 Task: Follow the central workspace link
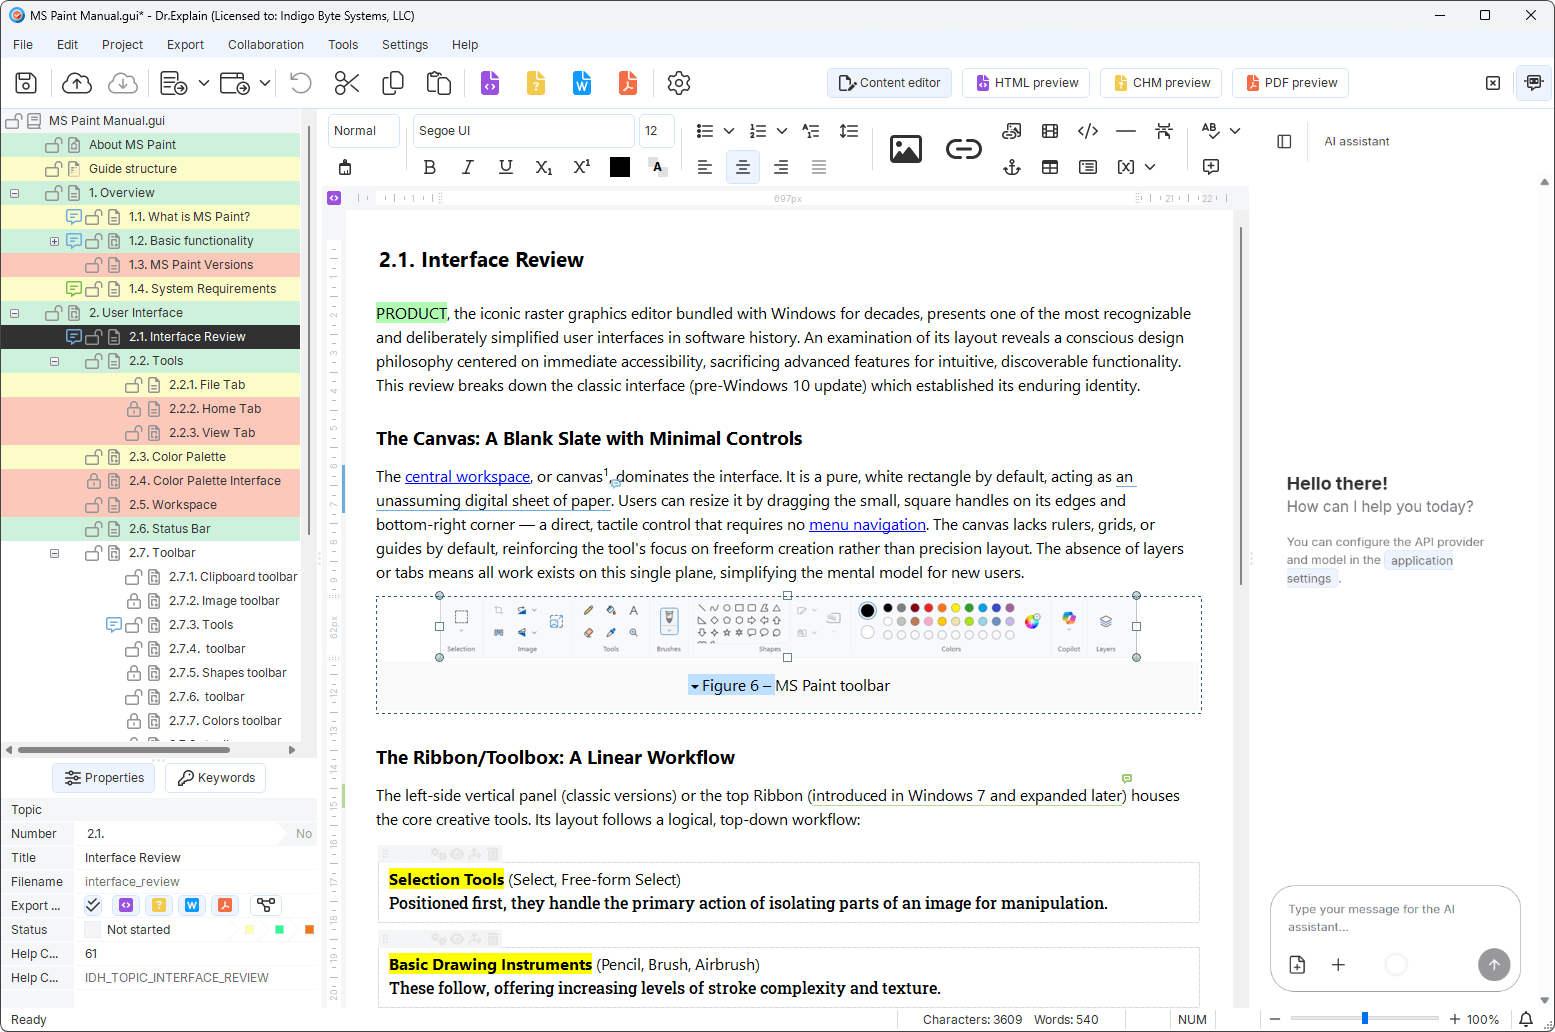point(467,477)
